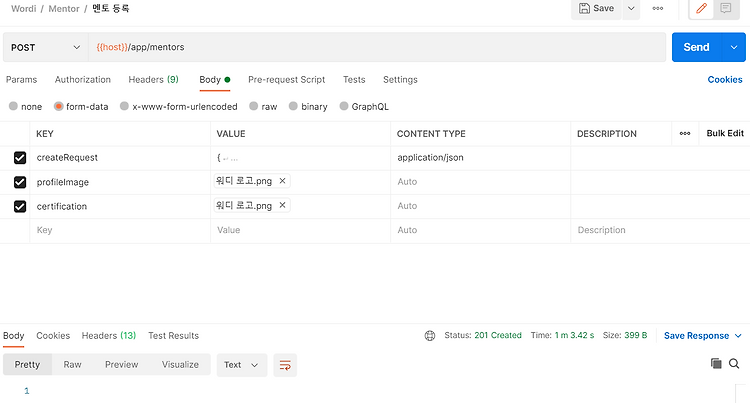Open the Cookies link
Viewport: 750px width, 403px height.
725,80
